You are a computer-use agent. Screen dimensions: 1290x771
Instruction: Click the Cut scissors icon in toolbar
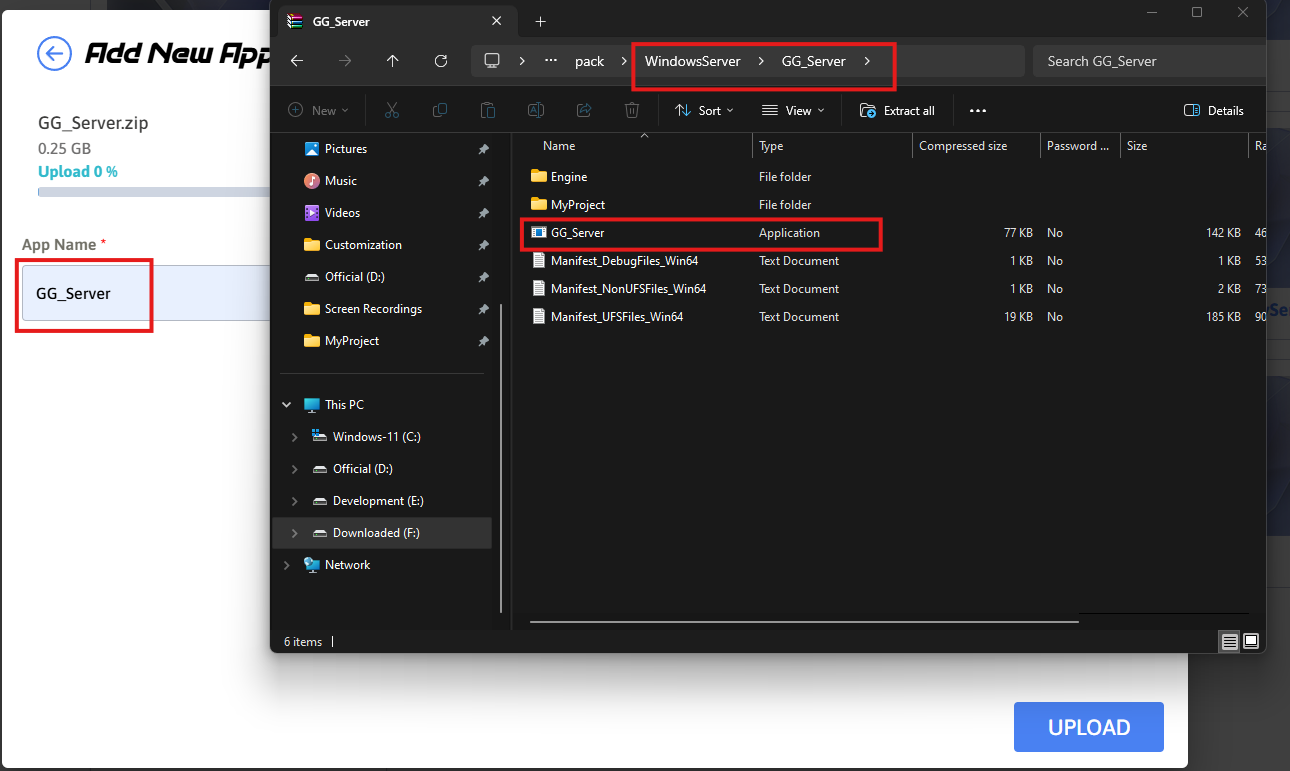click(x=392, y=110)
